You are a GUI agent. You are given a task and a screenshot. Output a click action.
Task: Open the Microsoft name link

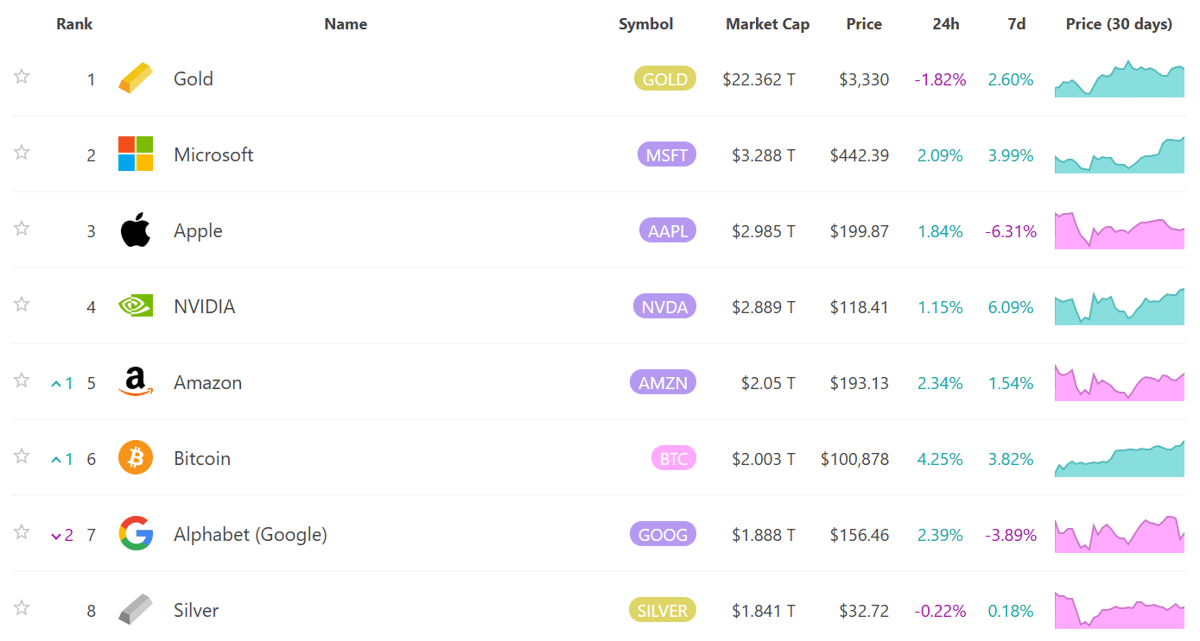click(x=213, y=155)
